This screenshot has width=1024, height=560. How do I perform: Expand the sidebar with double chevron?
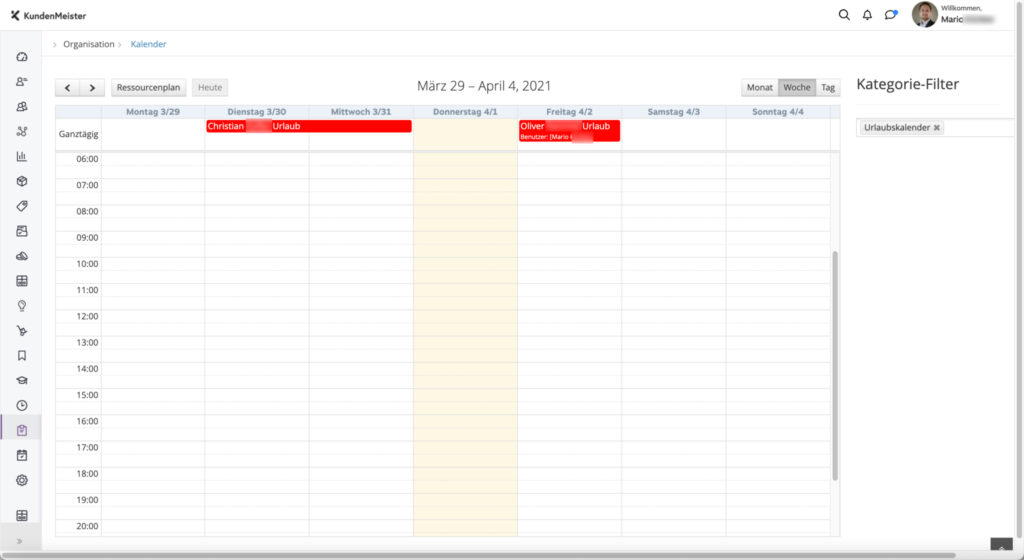(x=20, y=541)
